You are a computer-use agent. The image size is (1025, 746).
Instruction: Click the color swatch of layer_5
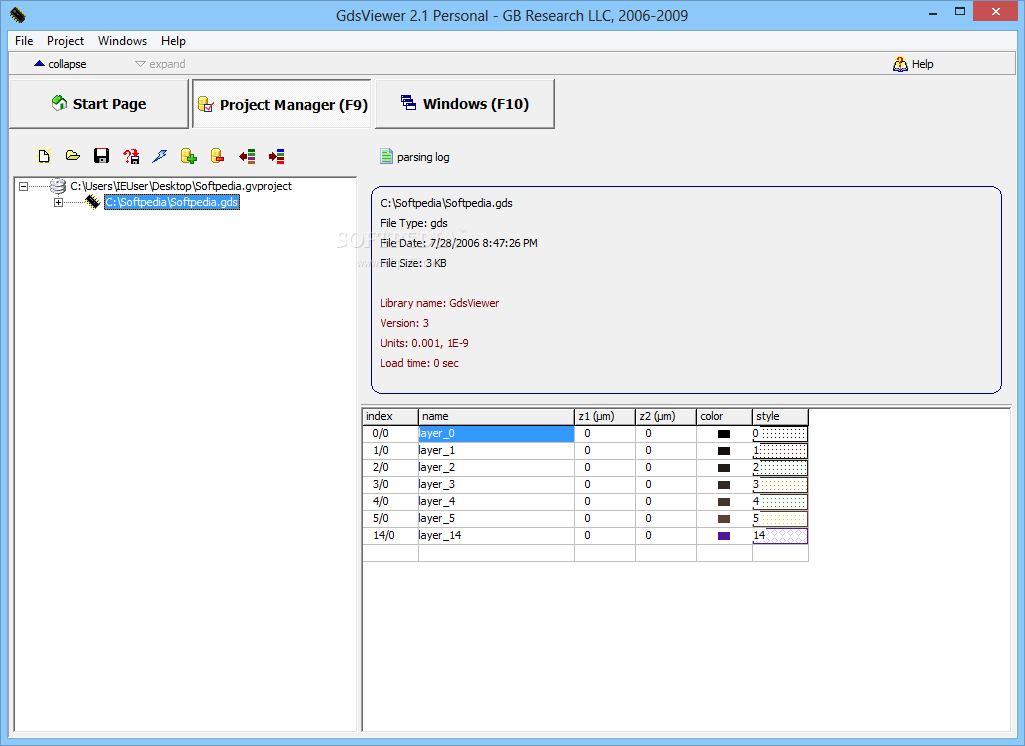click(724, 519)
